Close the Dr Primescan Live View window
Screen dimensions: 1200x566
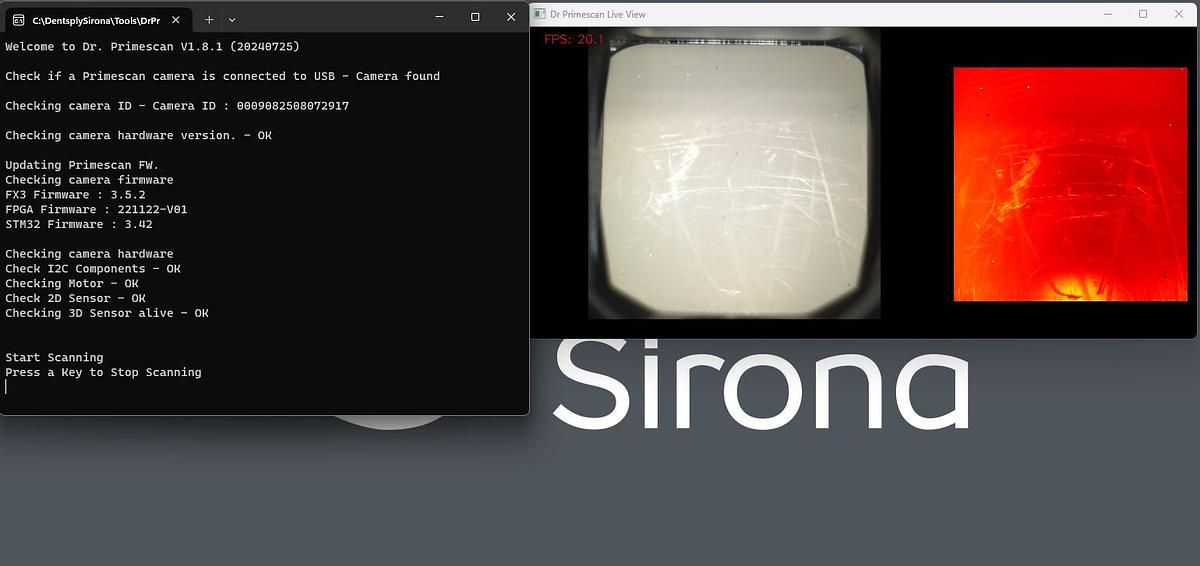coord(1178,14)
